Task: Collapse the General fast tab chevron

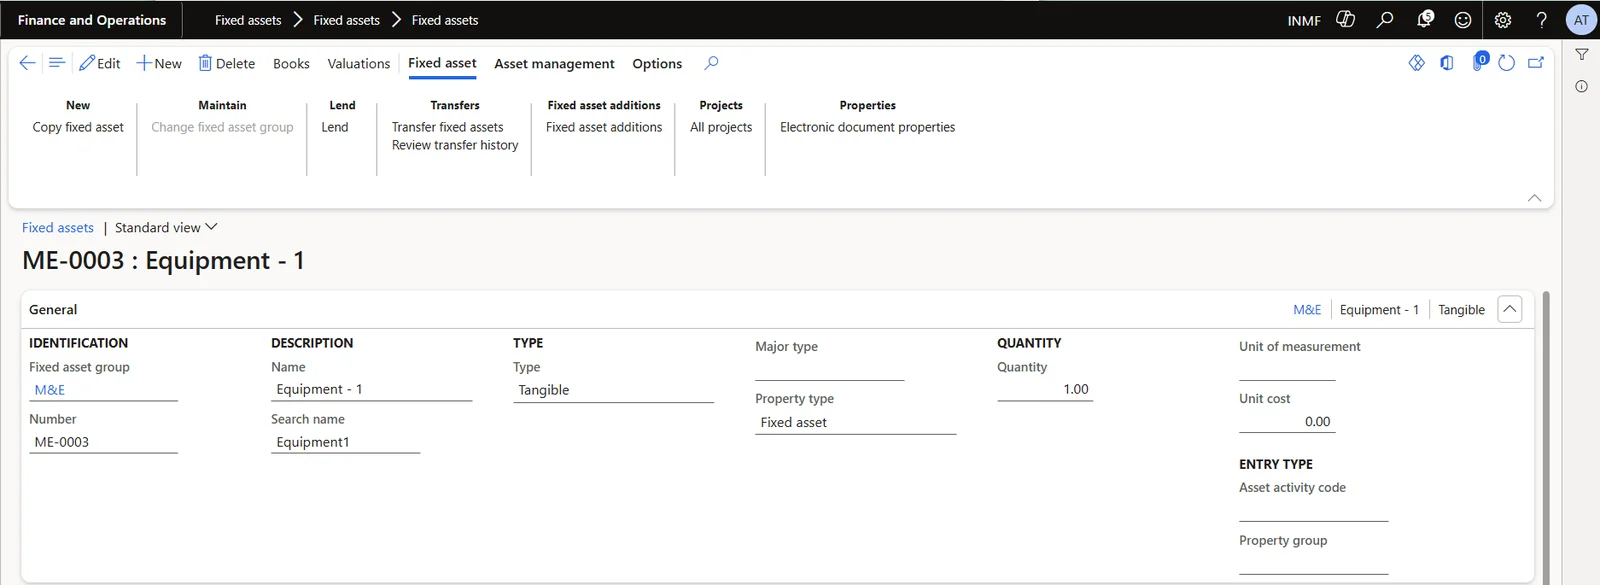Action: point(1510,310)
